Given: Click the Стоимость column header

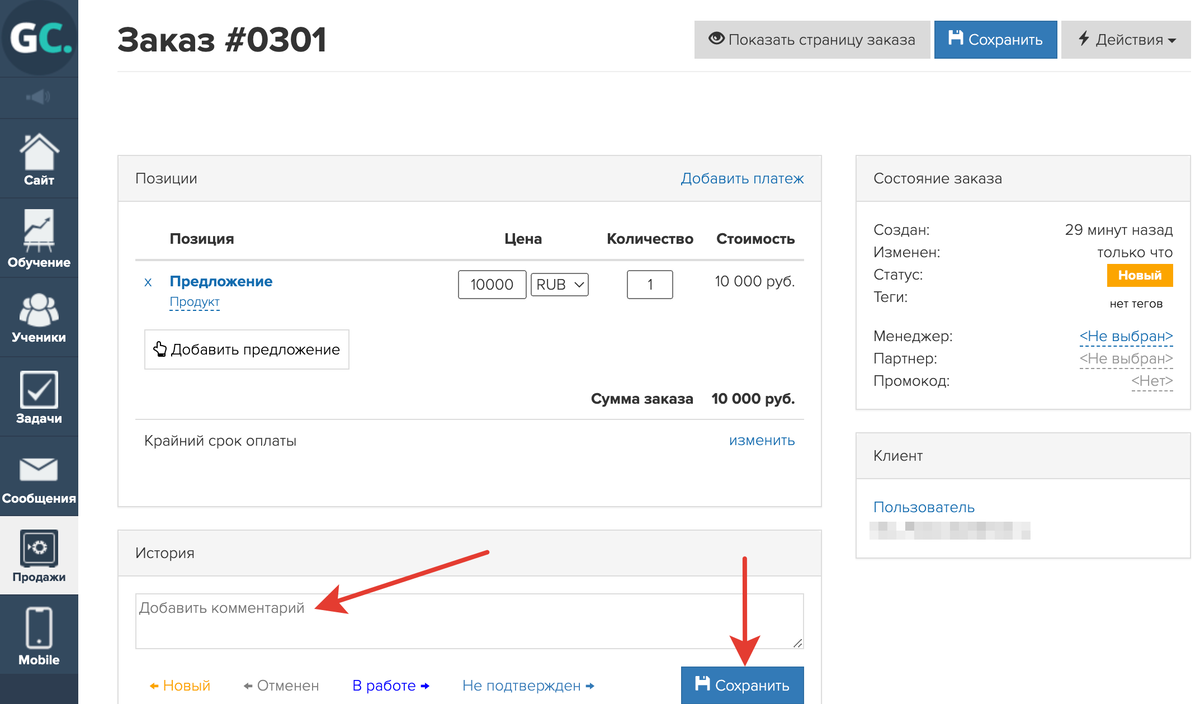Looking at the screenshot, I should [755, 239].
